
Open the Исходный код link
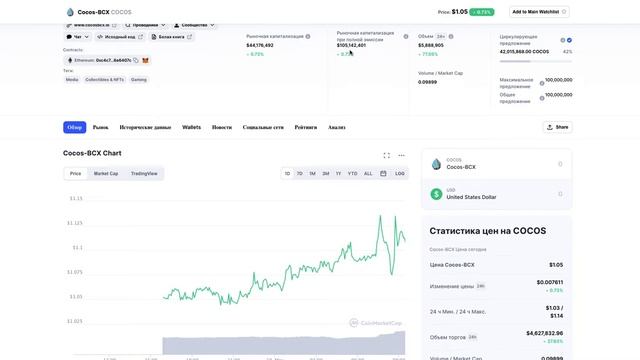click(119, 37)
